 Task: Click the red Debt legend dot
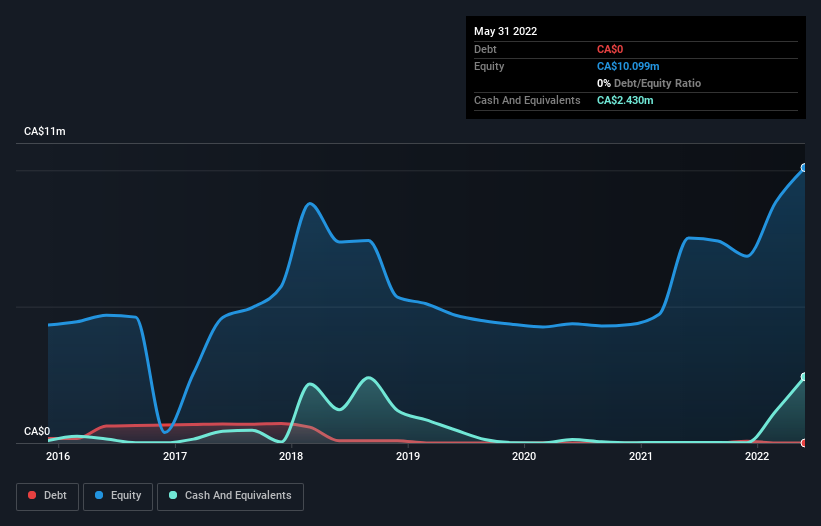tap(32, 495)
